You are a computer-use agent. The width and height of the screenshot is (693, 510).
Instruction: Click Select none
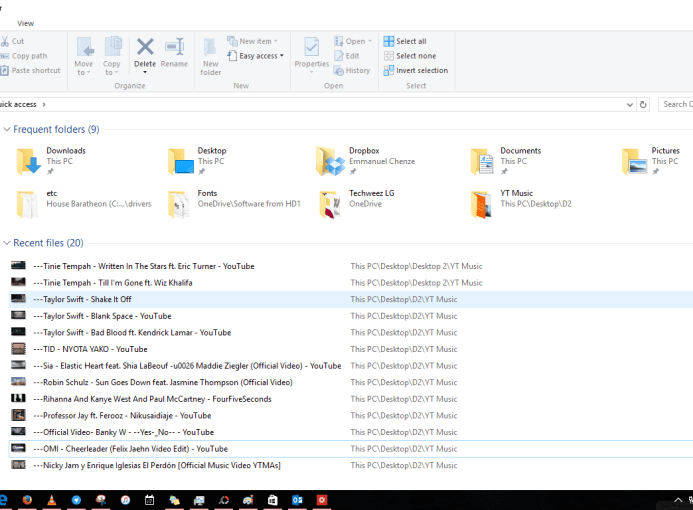coord(410,56)
